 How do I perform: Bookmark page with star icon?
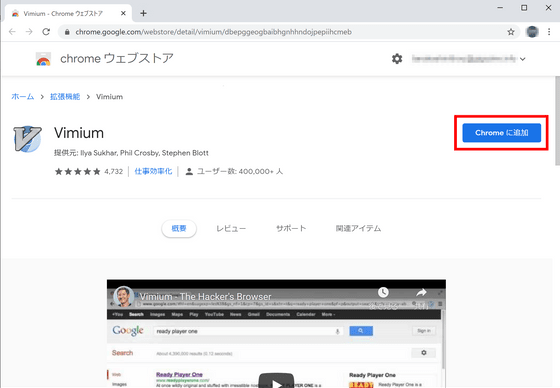(x=511, y=32)
